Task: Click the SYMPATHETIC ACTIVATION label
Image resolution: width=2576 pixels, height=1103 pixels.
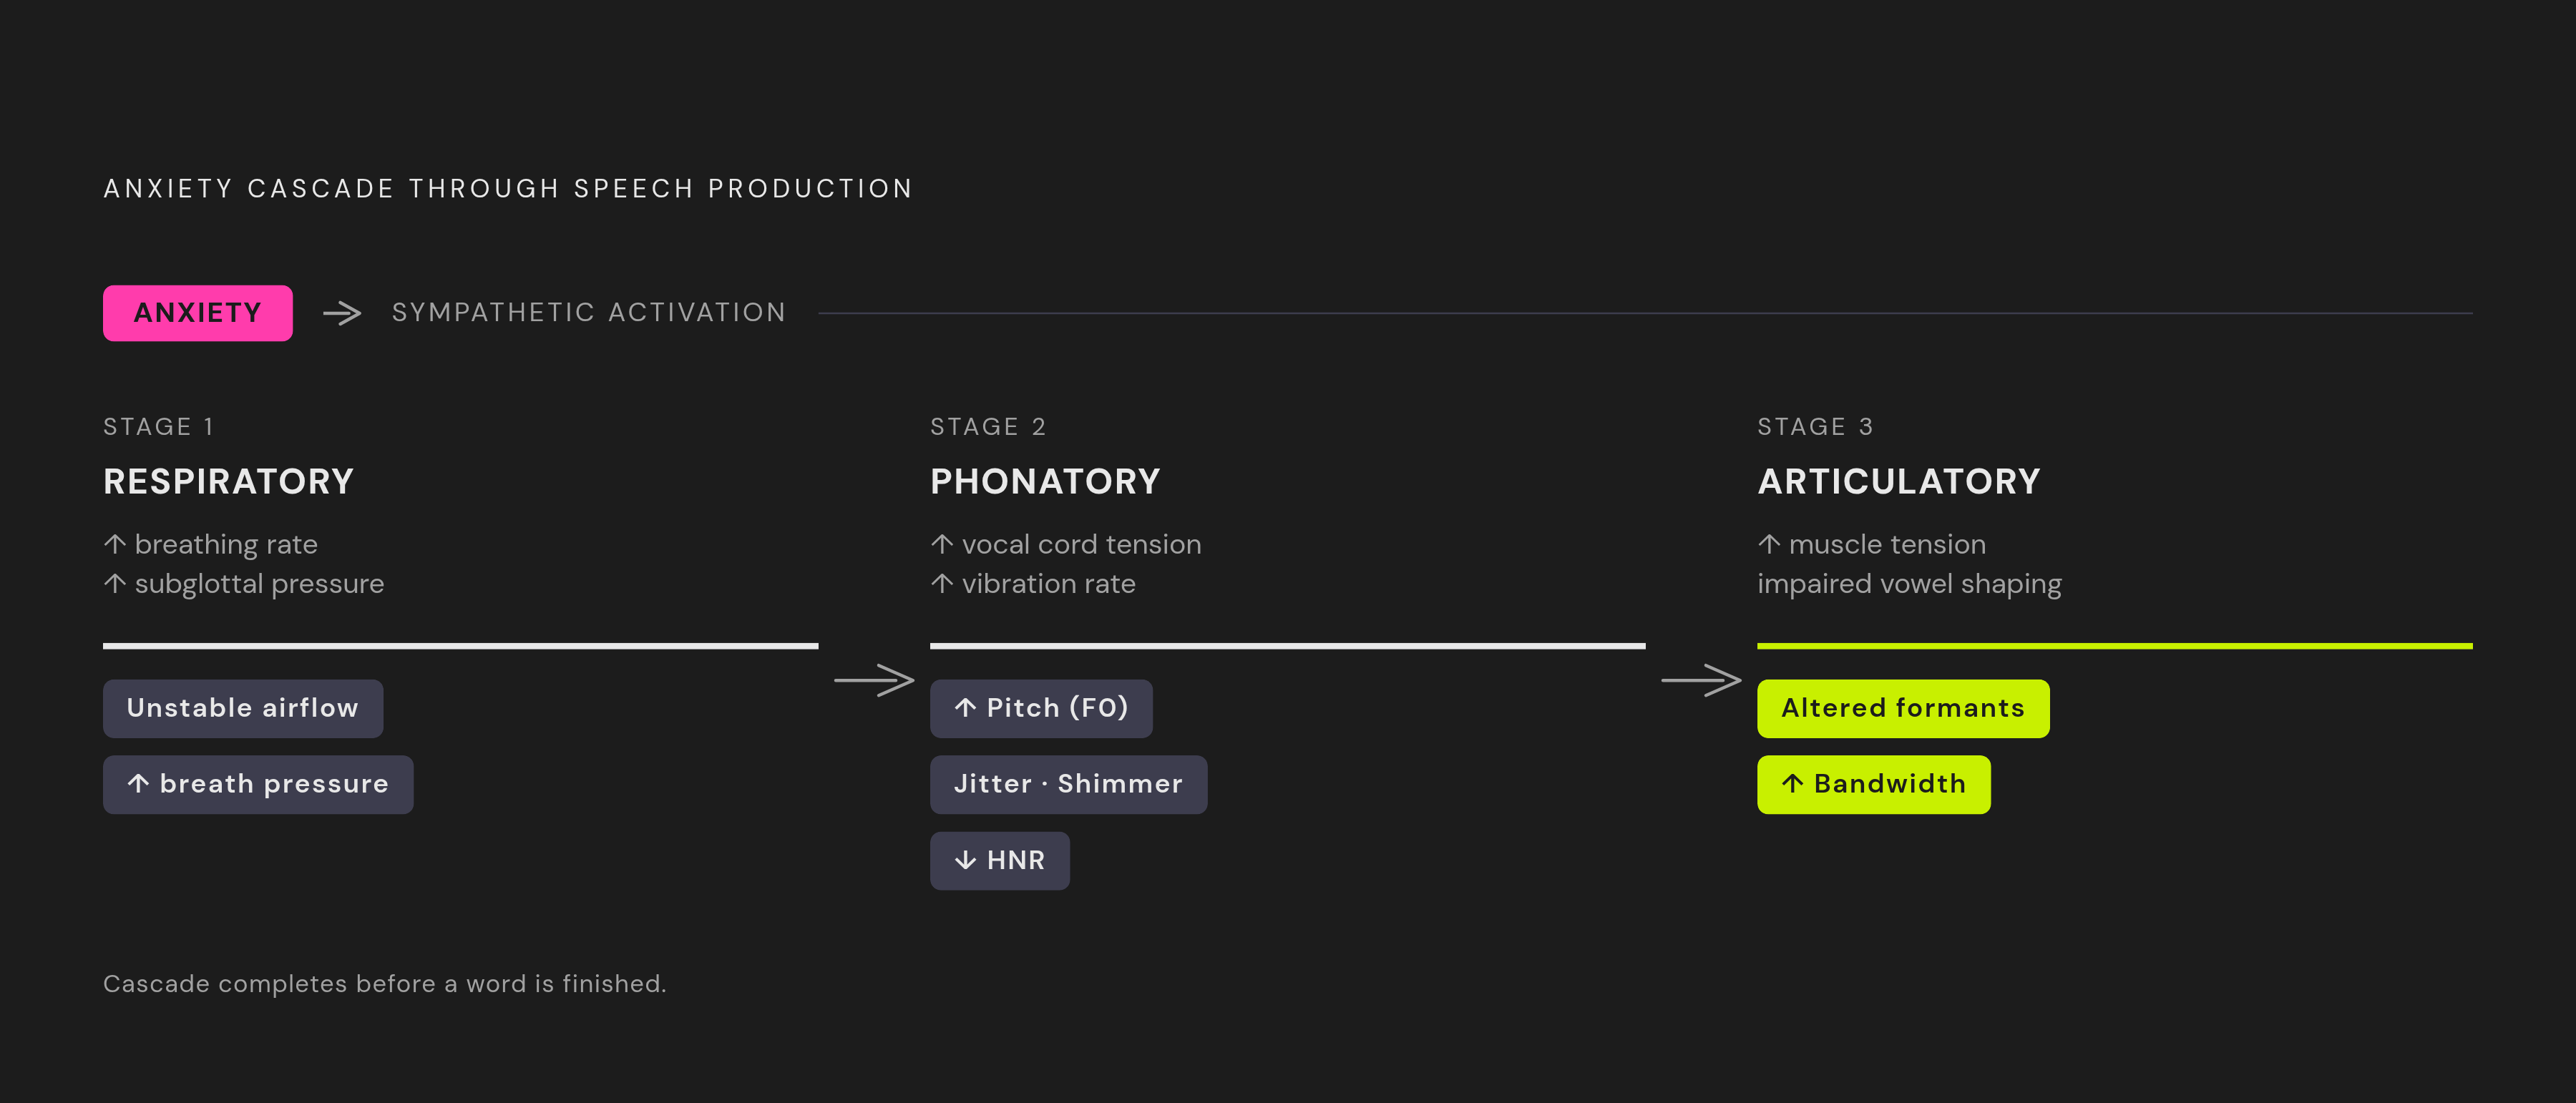Action: (x=589, y=313)
